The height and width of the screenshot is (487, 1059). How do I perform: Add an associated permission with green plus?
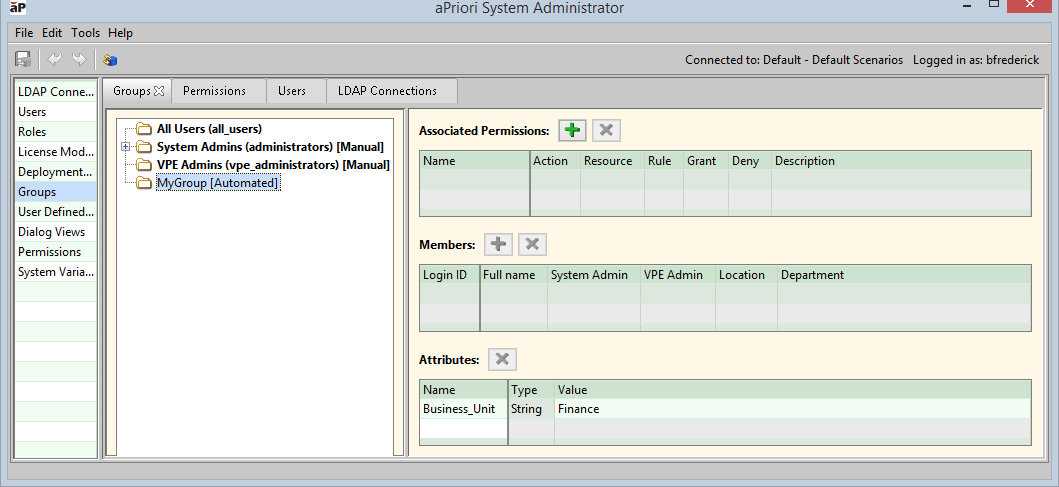[x=572, y=130]
